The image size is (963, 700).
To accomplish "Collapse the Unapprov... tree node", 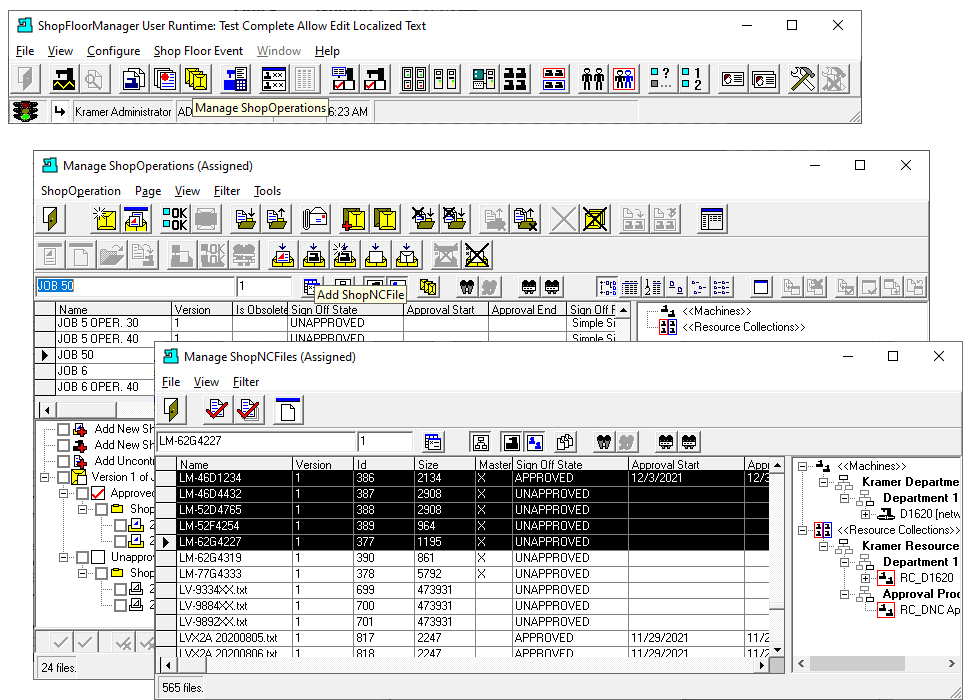I will 64,557.
